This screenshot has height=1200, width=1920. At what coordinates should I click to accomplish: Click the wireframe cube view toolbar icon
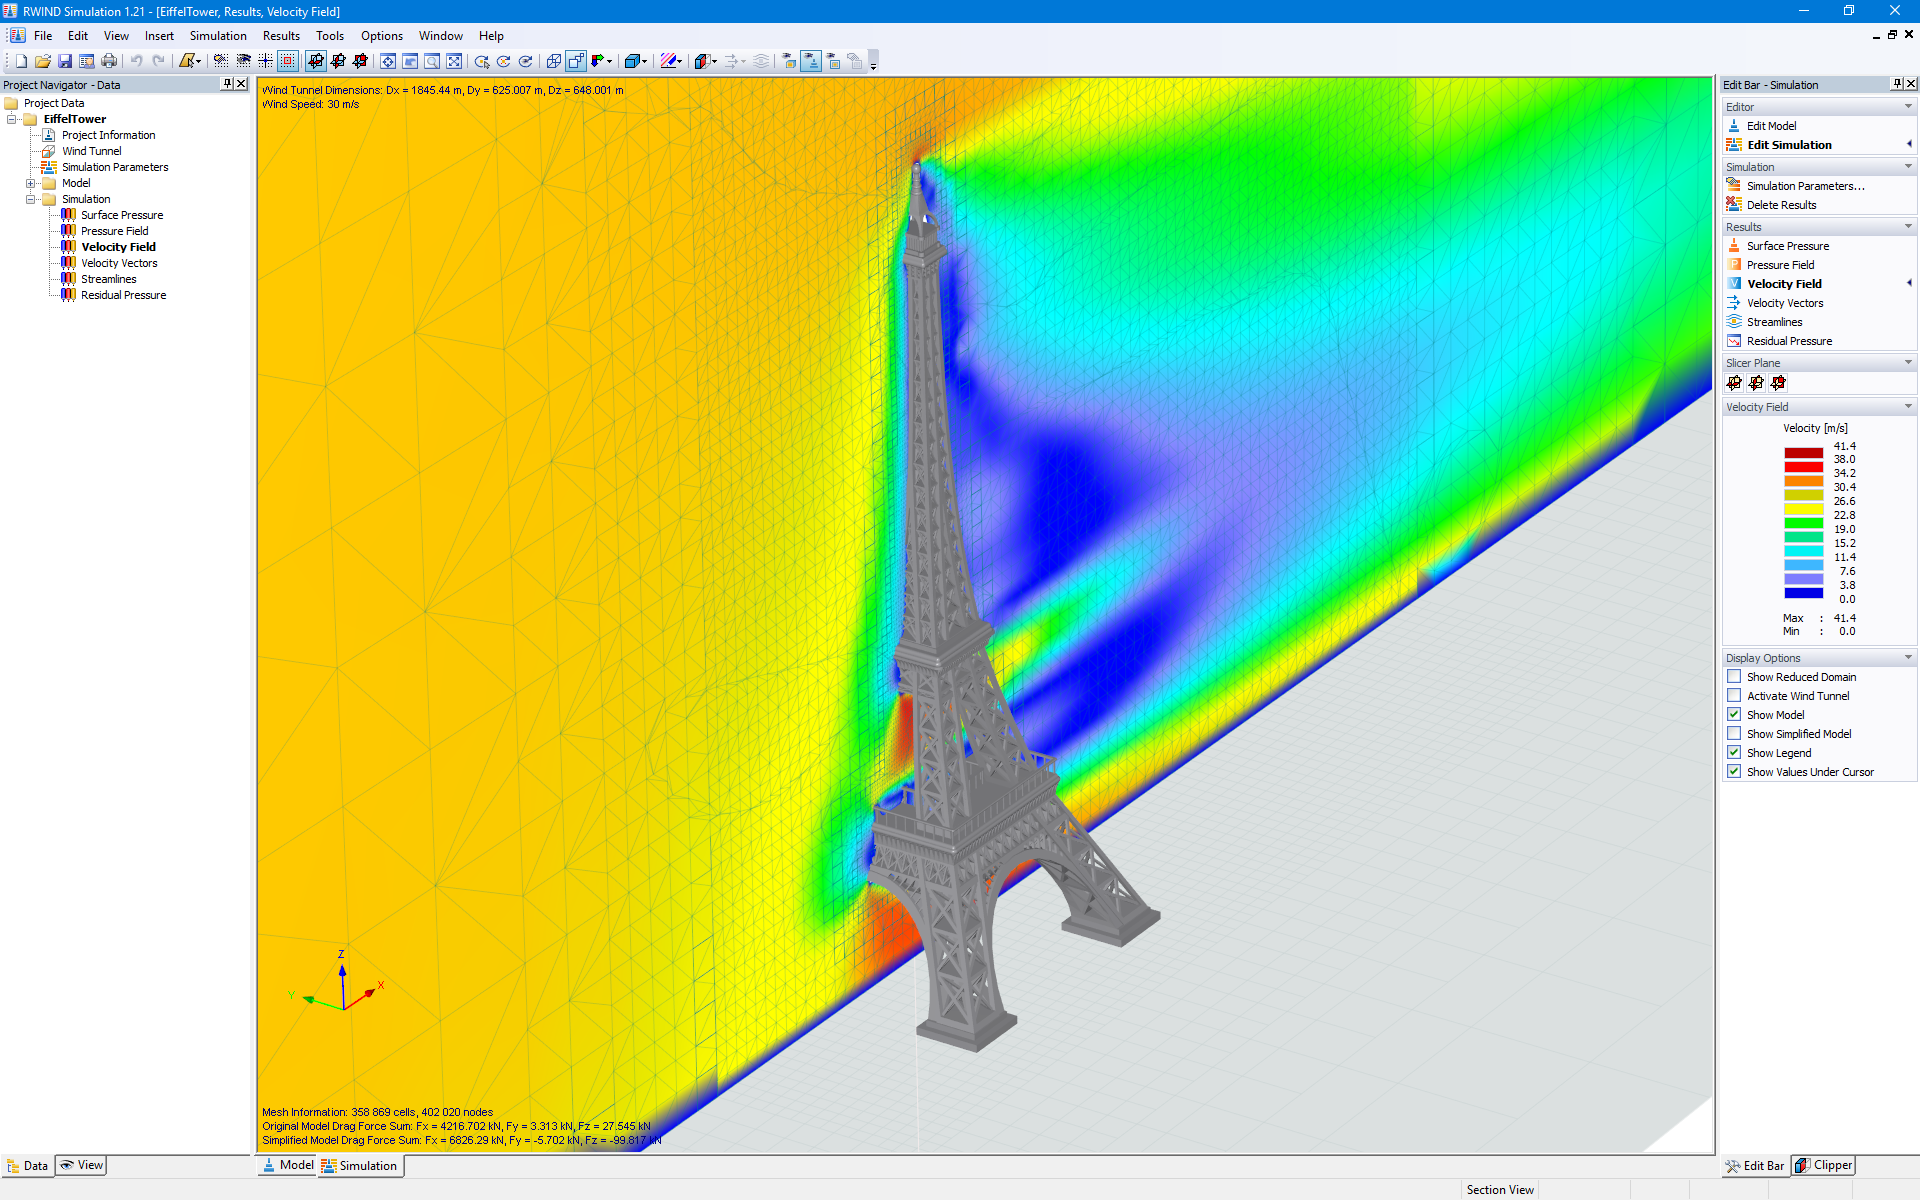pos(553,61)
